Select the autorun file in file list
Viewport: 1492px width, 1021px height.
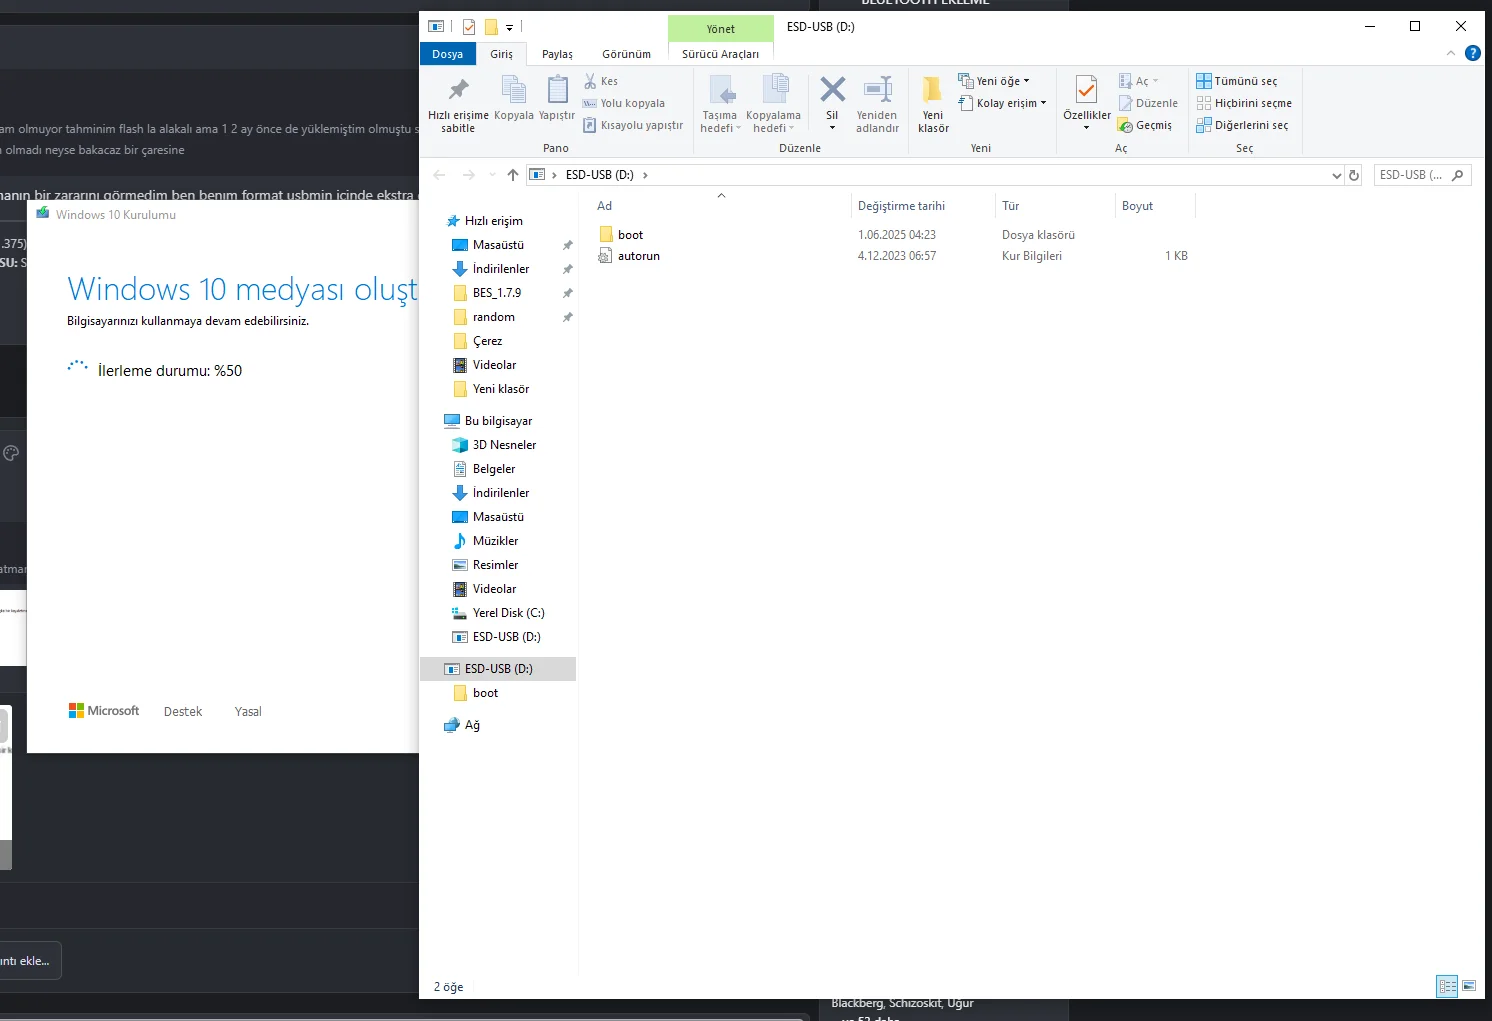638,256
